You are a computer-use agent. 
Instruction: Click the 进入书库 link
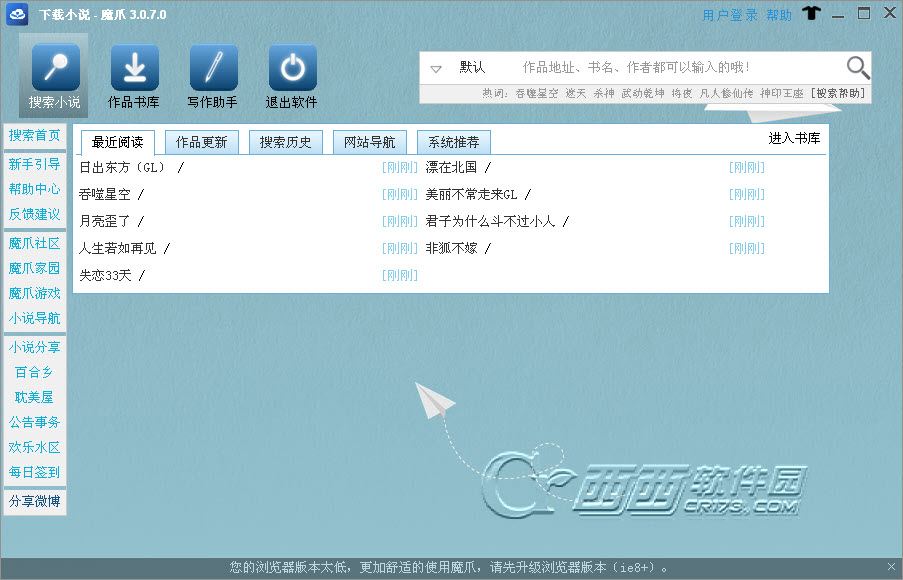794,138
